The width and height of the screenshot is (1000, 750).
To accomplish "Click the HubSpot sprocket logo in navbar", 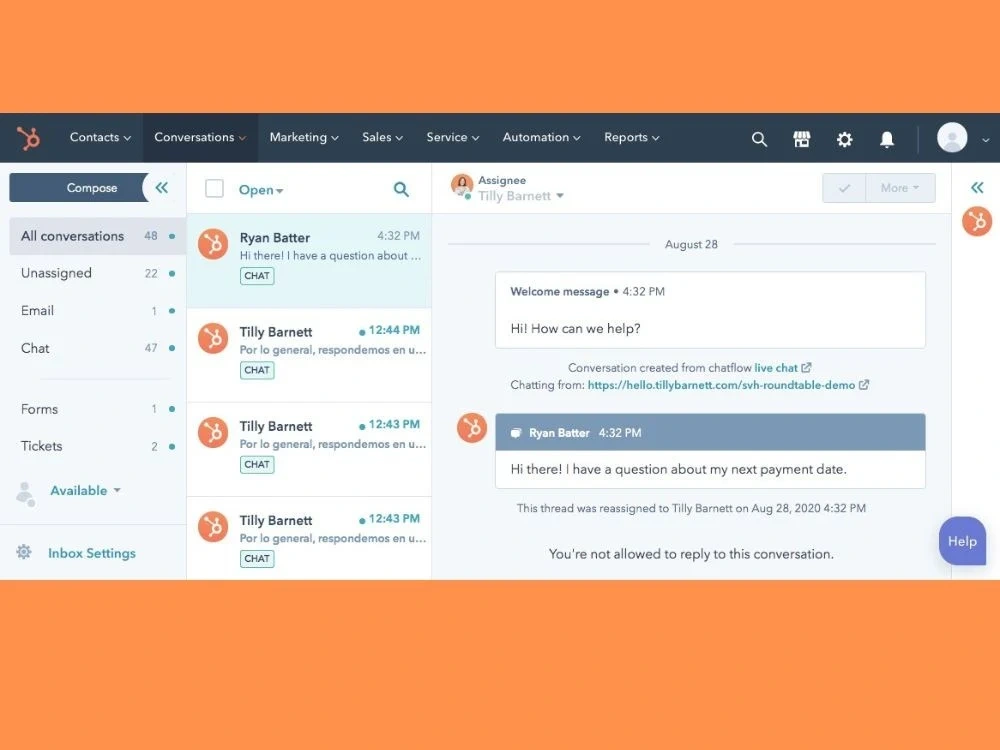I will (x=28, y=138).
